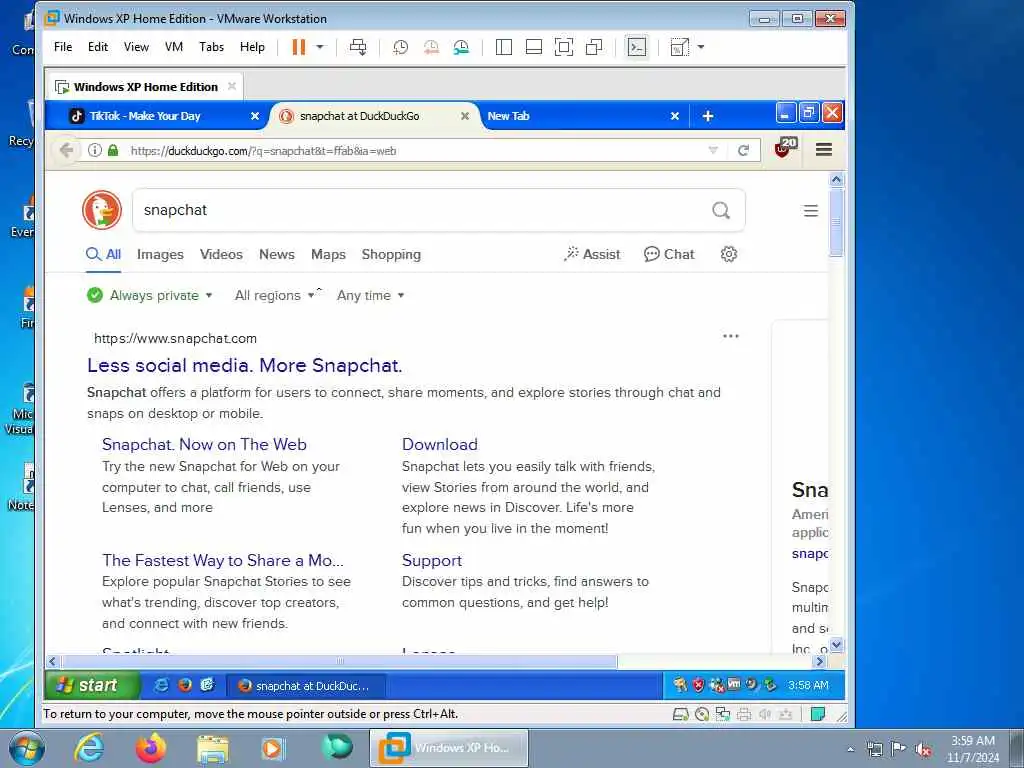This screenshot has height=768, width=1024.
Task: Click the DuckDuckGo duck logo
Action: pos(102,210)
